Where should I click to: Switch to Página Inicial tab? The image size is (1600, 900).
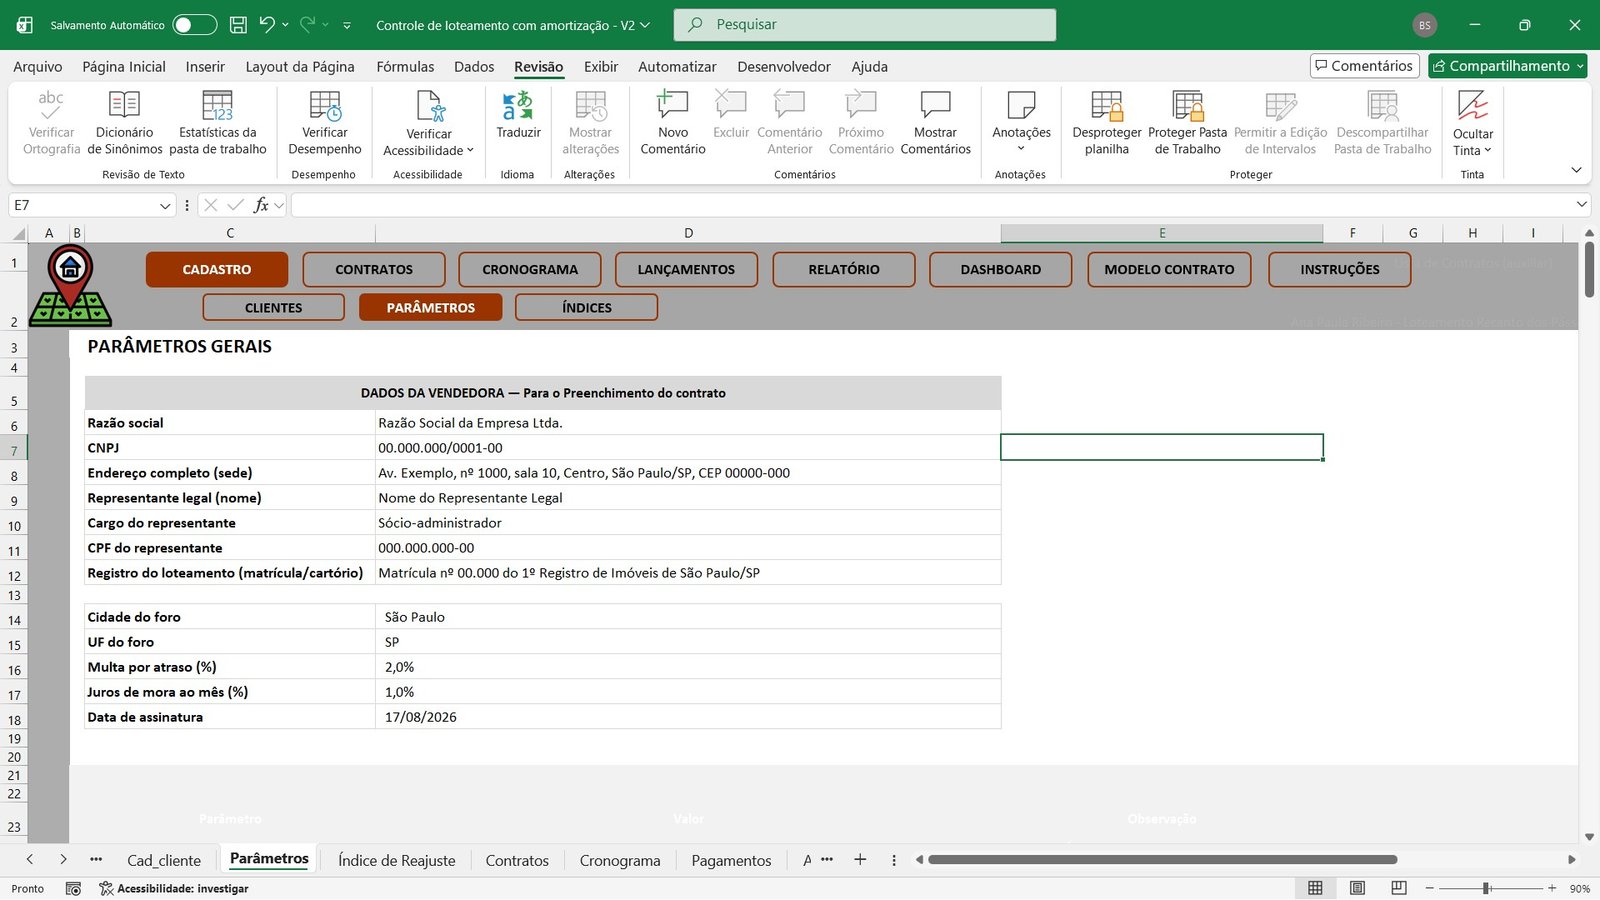(x=124, y=66)
